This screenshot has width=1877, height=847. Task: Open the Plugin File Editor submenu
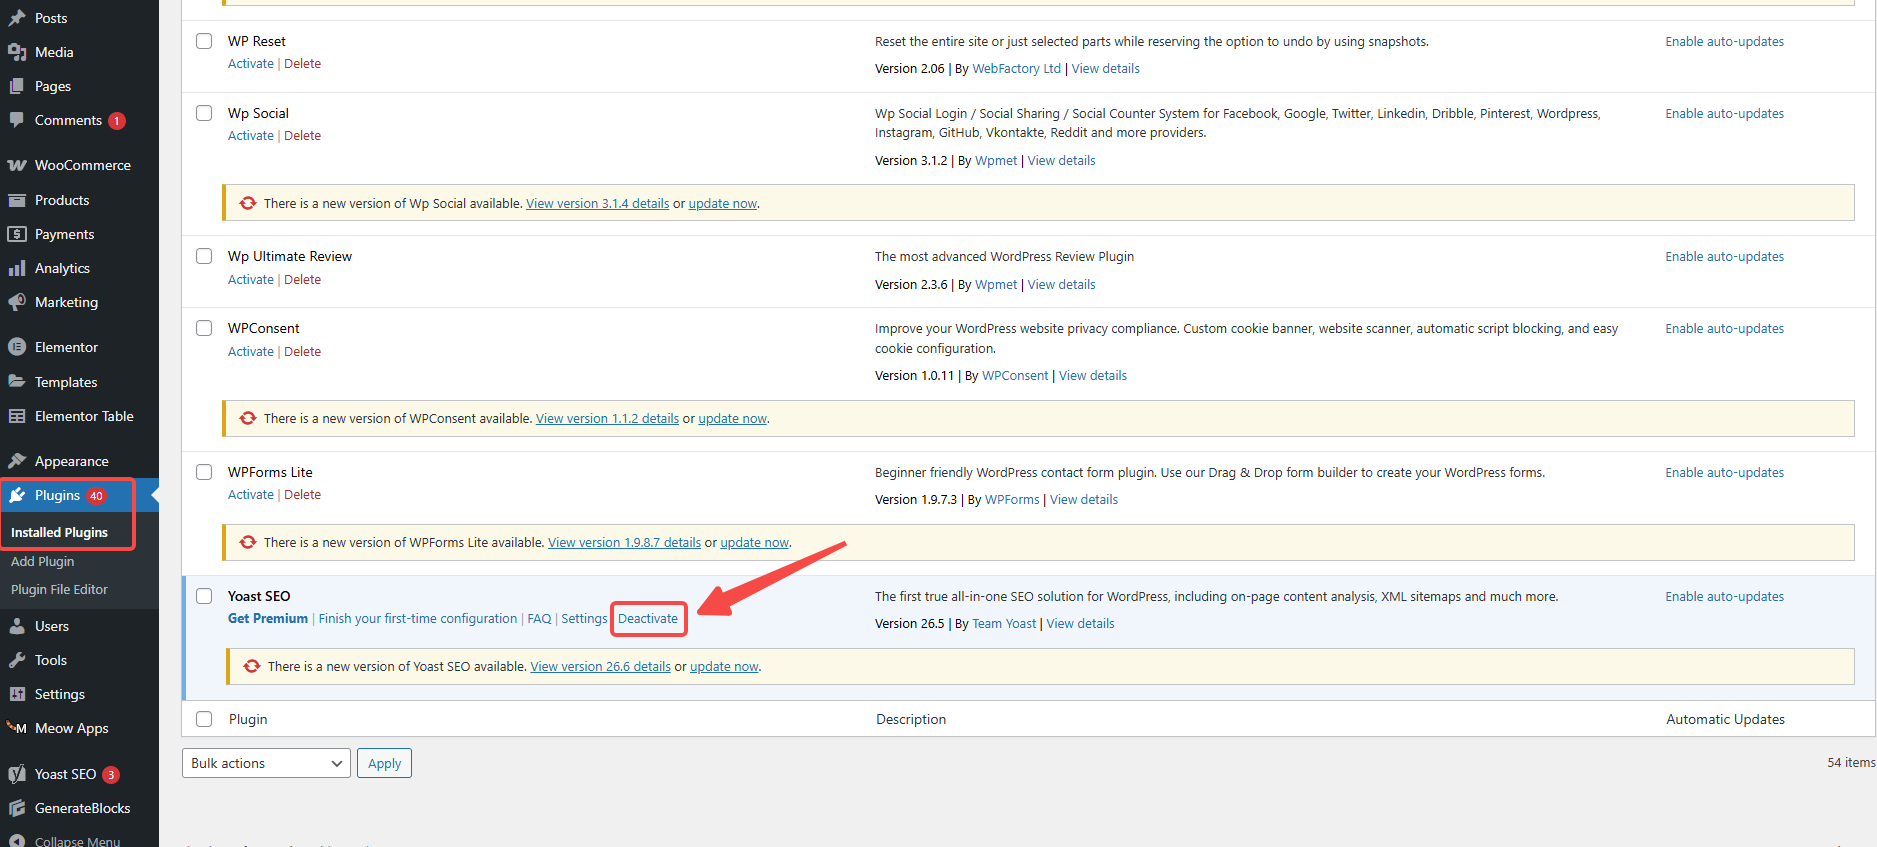point(59,589)
